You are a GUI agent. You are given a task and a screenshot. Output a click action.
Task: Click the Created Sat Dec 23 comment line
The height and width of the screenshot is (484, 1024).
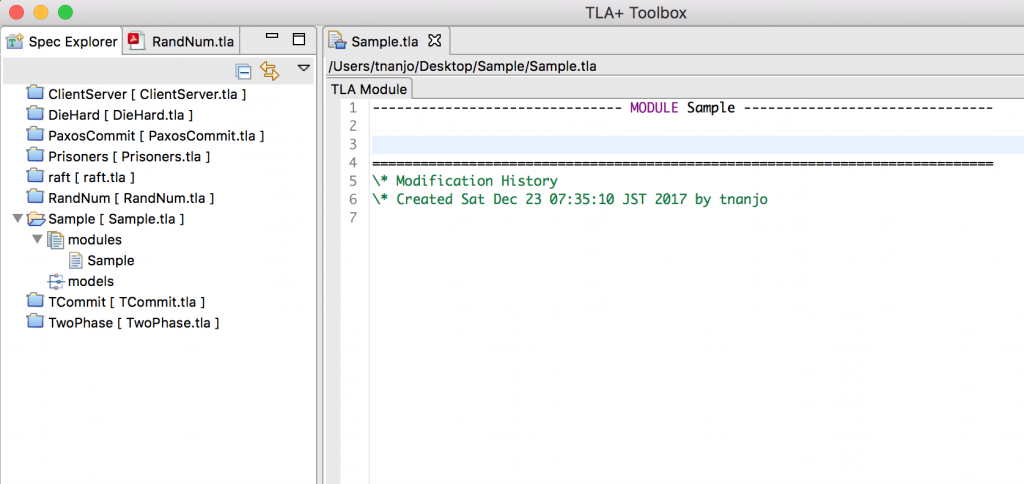click(569, 199)
